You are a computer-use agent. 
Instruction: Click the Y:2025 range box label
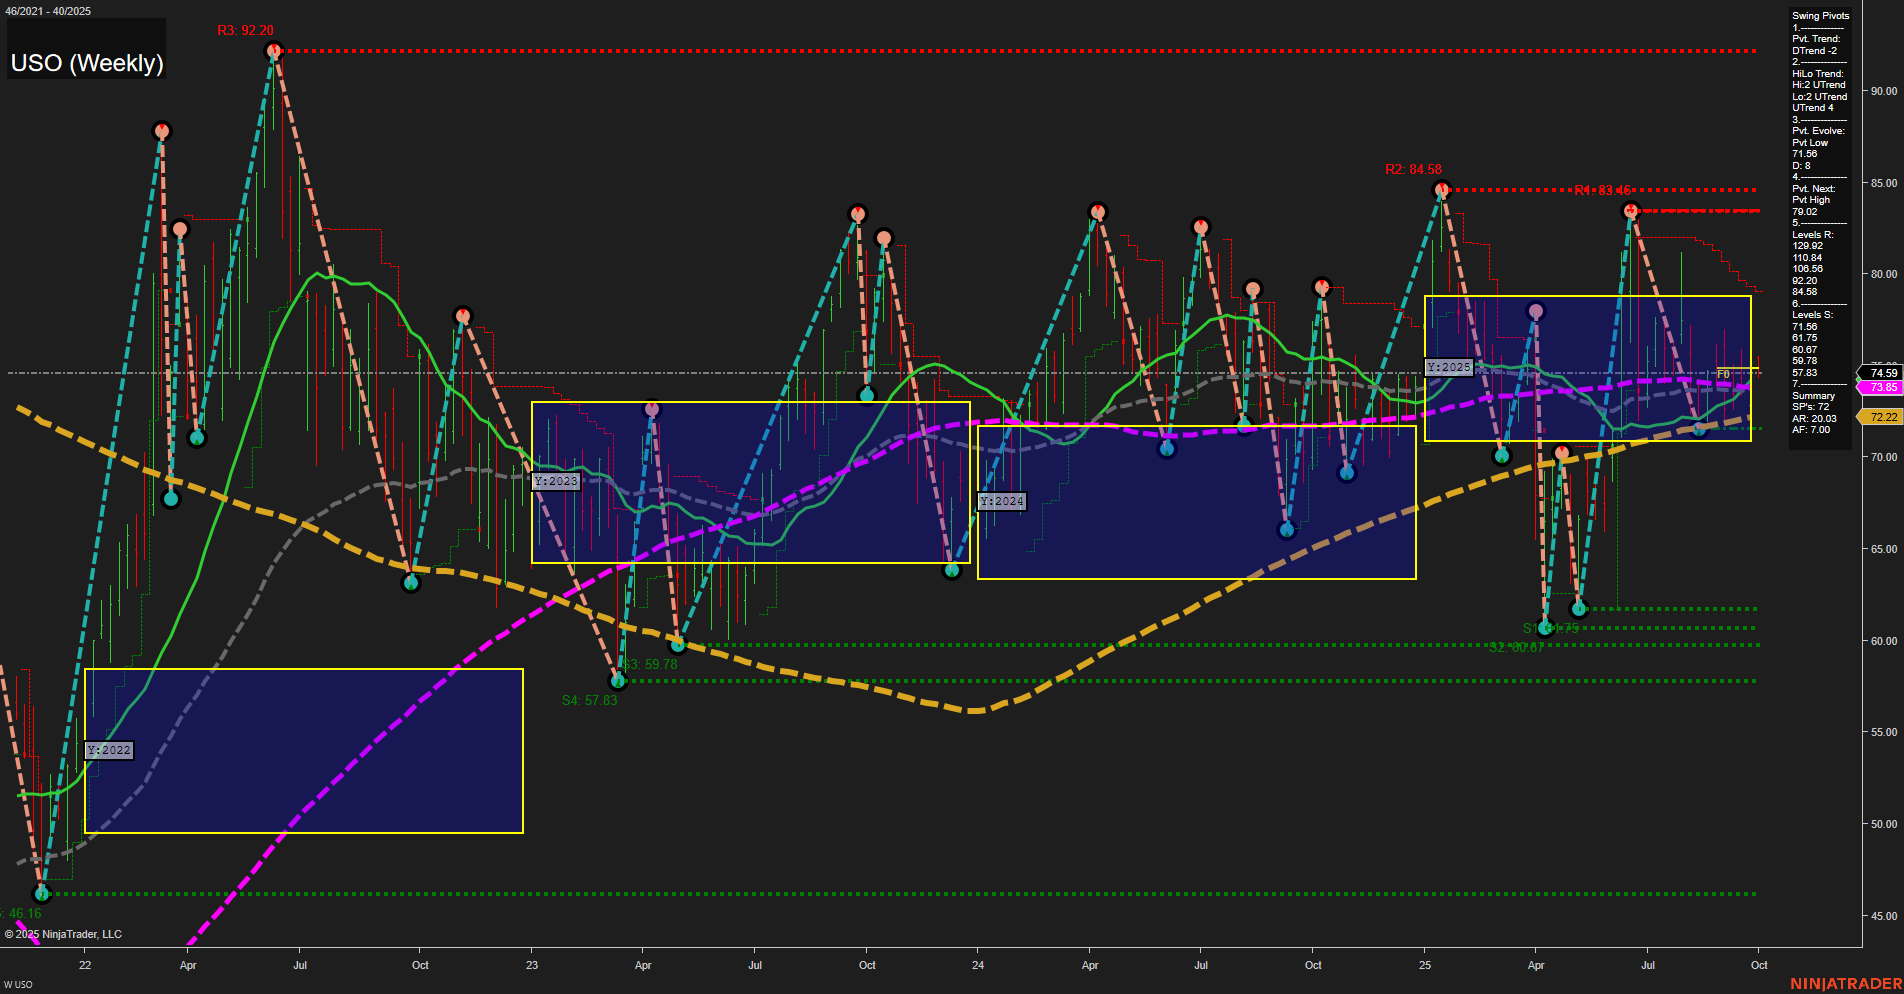click(x=1448, y=366)
